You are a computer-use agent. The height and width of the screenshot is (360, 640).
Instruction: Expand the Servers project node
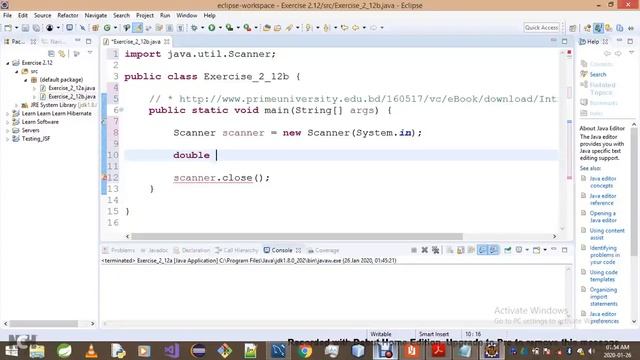7,131
